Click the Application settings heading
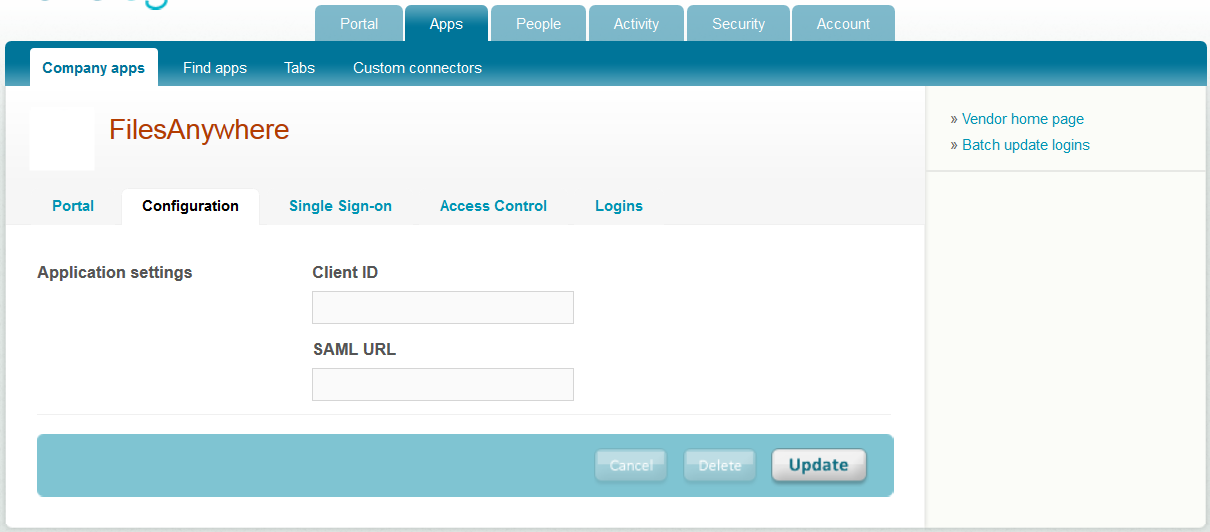The height and width of the screenshot is (532, 1210). (115, 272)
